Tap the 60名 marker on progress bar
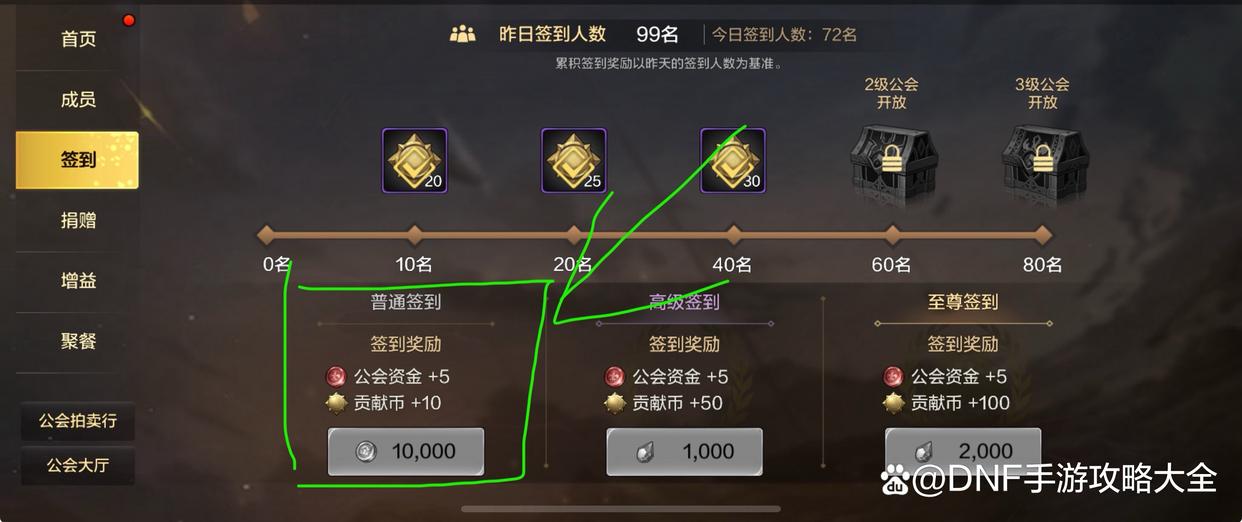 point(892,235)
